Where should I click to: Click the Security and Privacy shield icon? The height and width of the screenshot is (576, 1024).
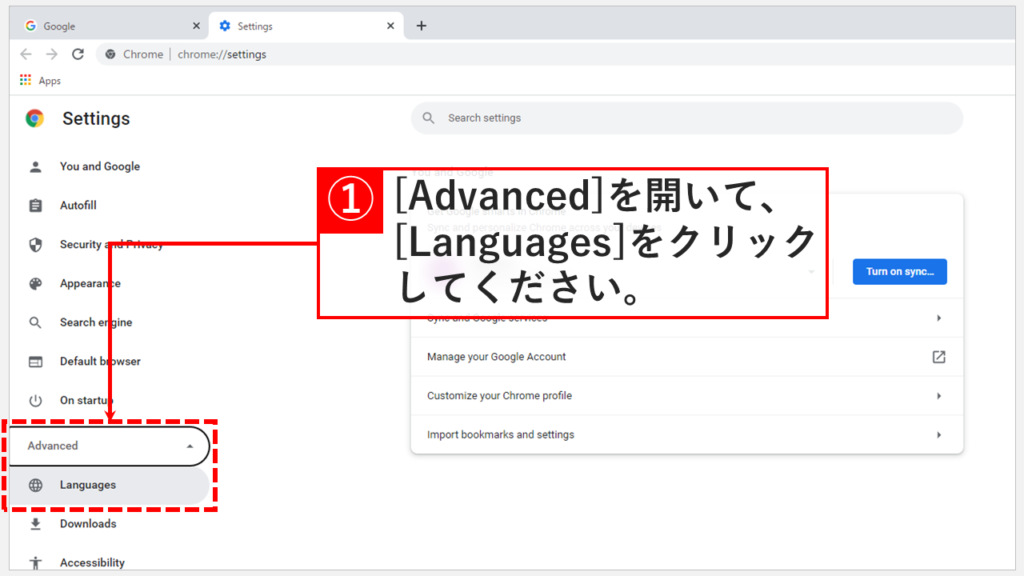tap(36, 245)
